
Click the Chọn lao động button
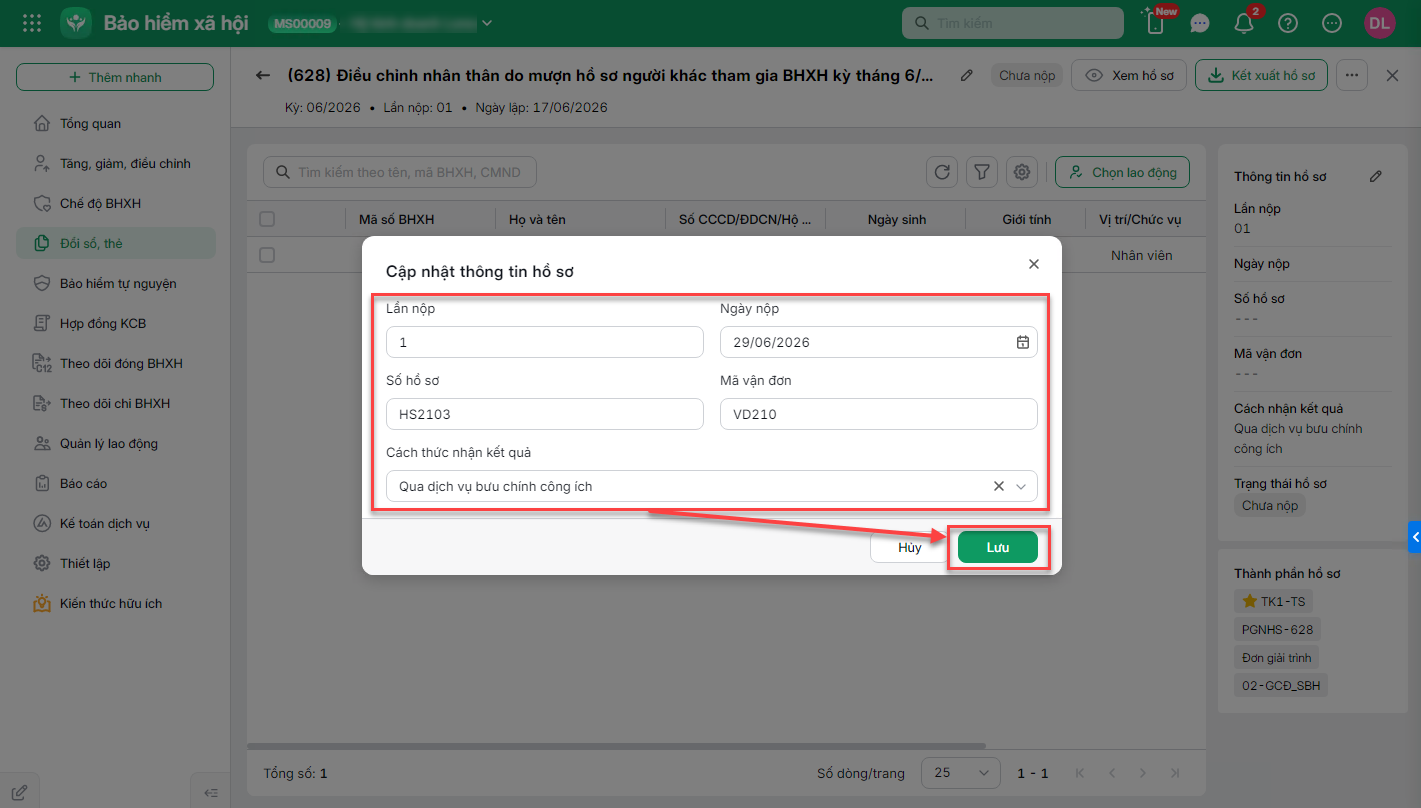pyautogui.click(x=1122, y=172)
